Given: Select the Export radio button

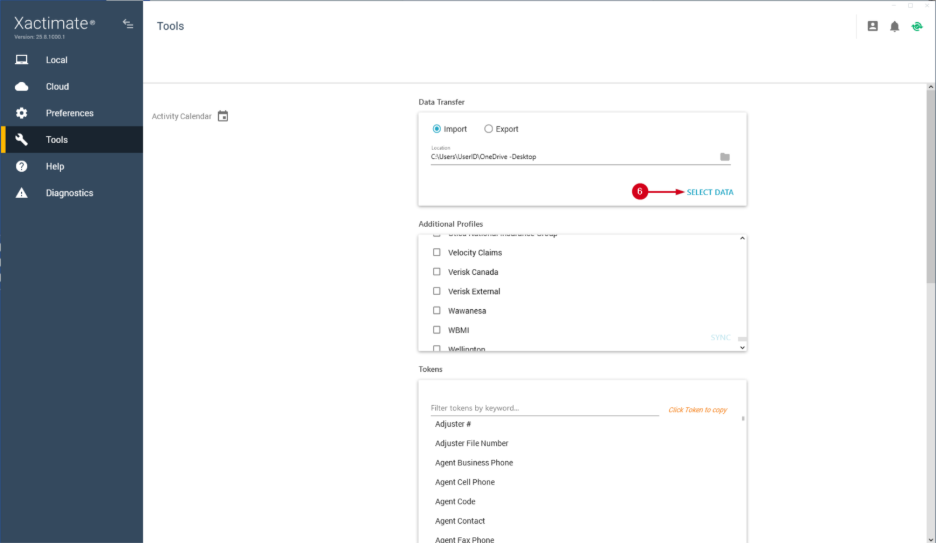Looking at the screenshot, I should (488, 129).
